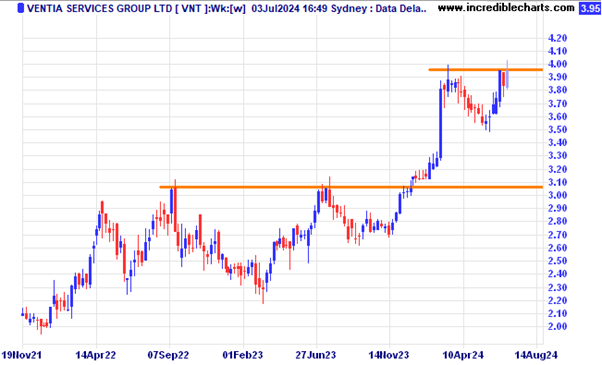The width and height of the screenshot is (602, 365).
Task: Click the blue security marker icon before VENTIA
Action: (21, 8)
